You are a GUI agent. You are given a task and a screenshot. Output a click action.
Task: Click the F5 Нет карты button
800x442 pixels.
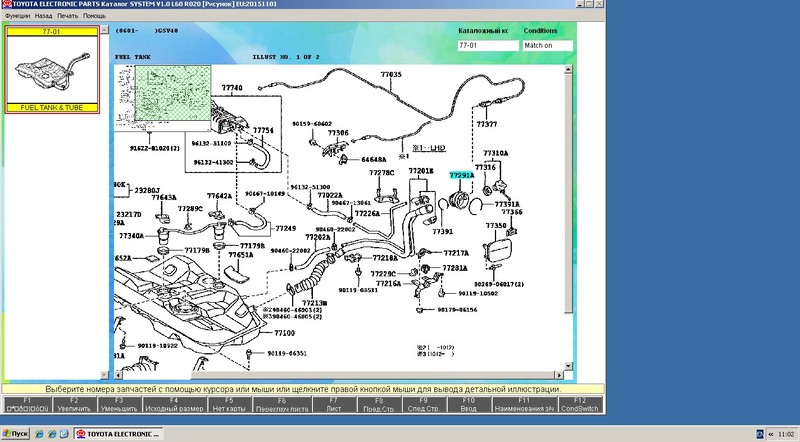pyautogui.click(x=229, y=404)
